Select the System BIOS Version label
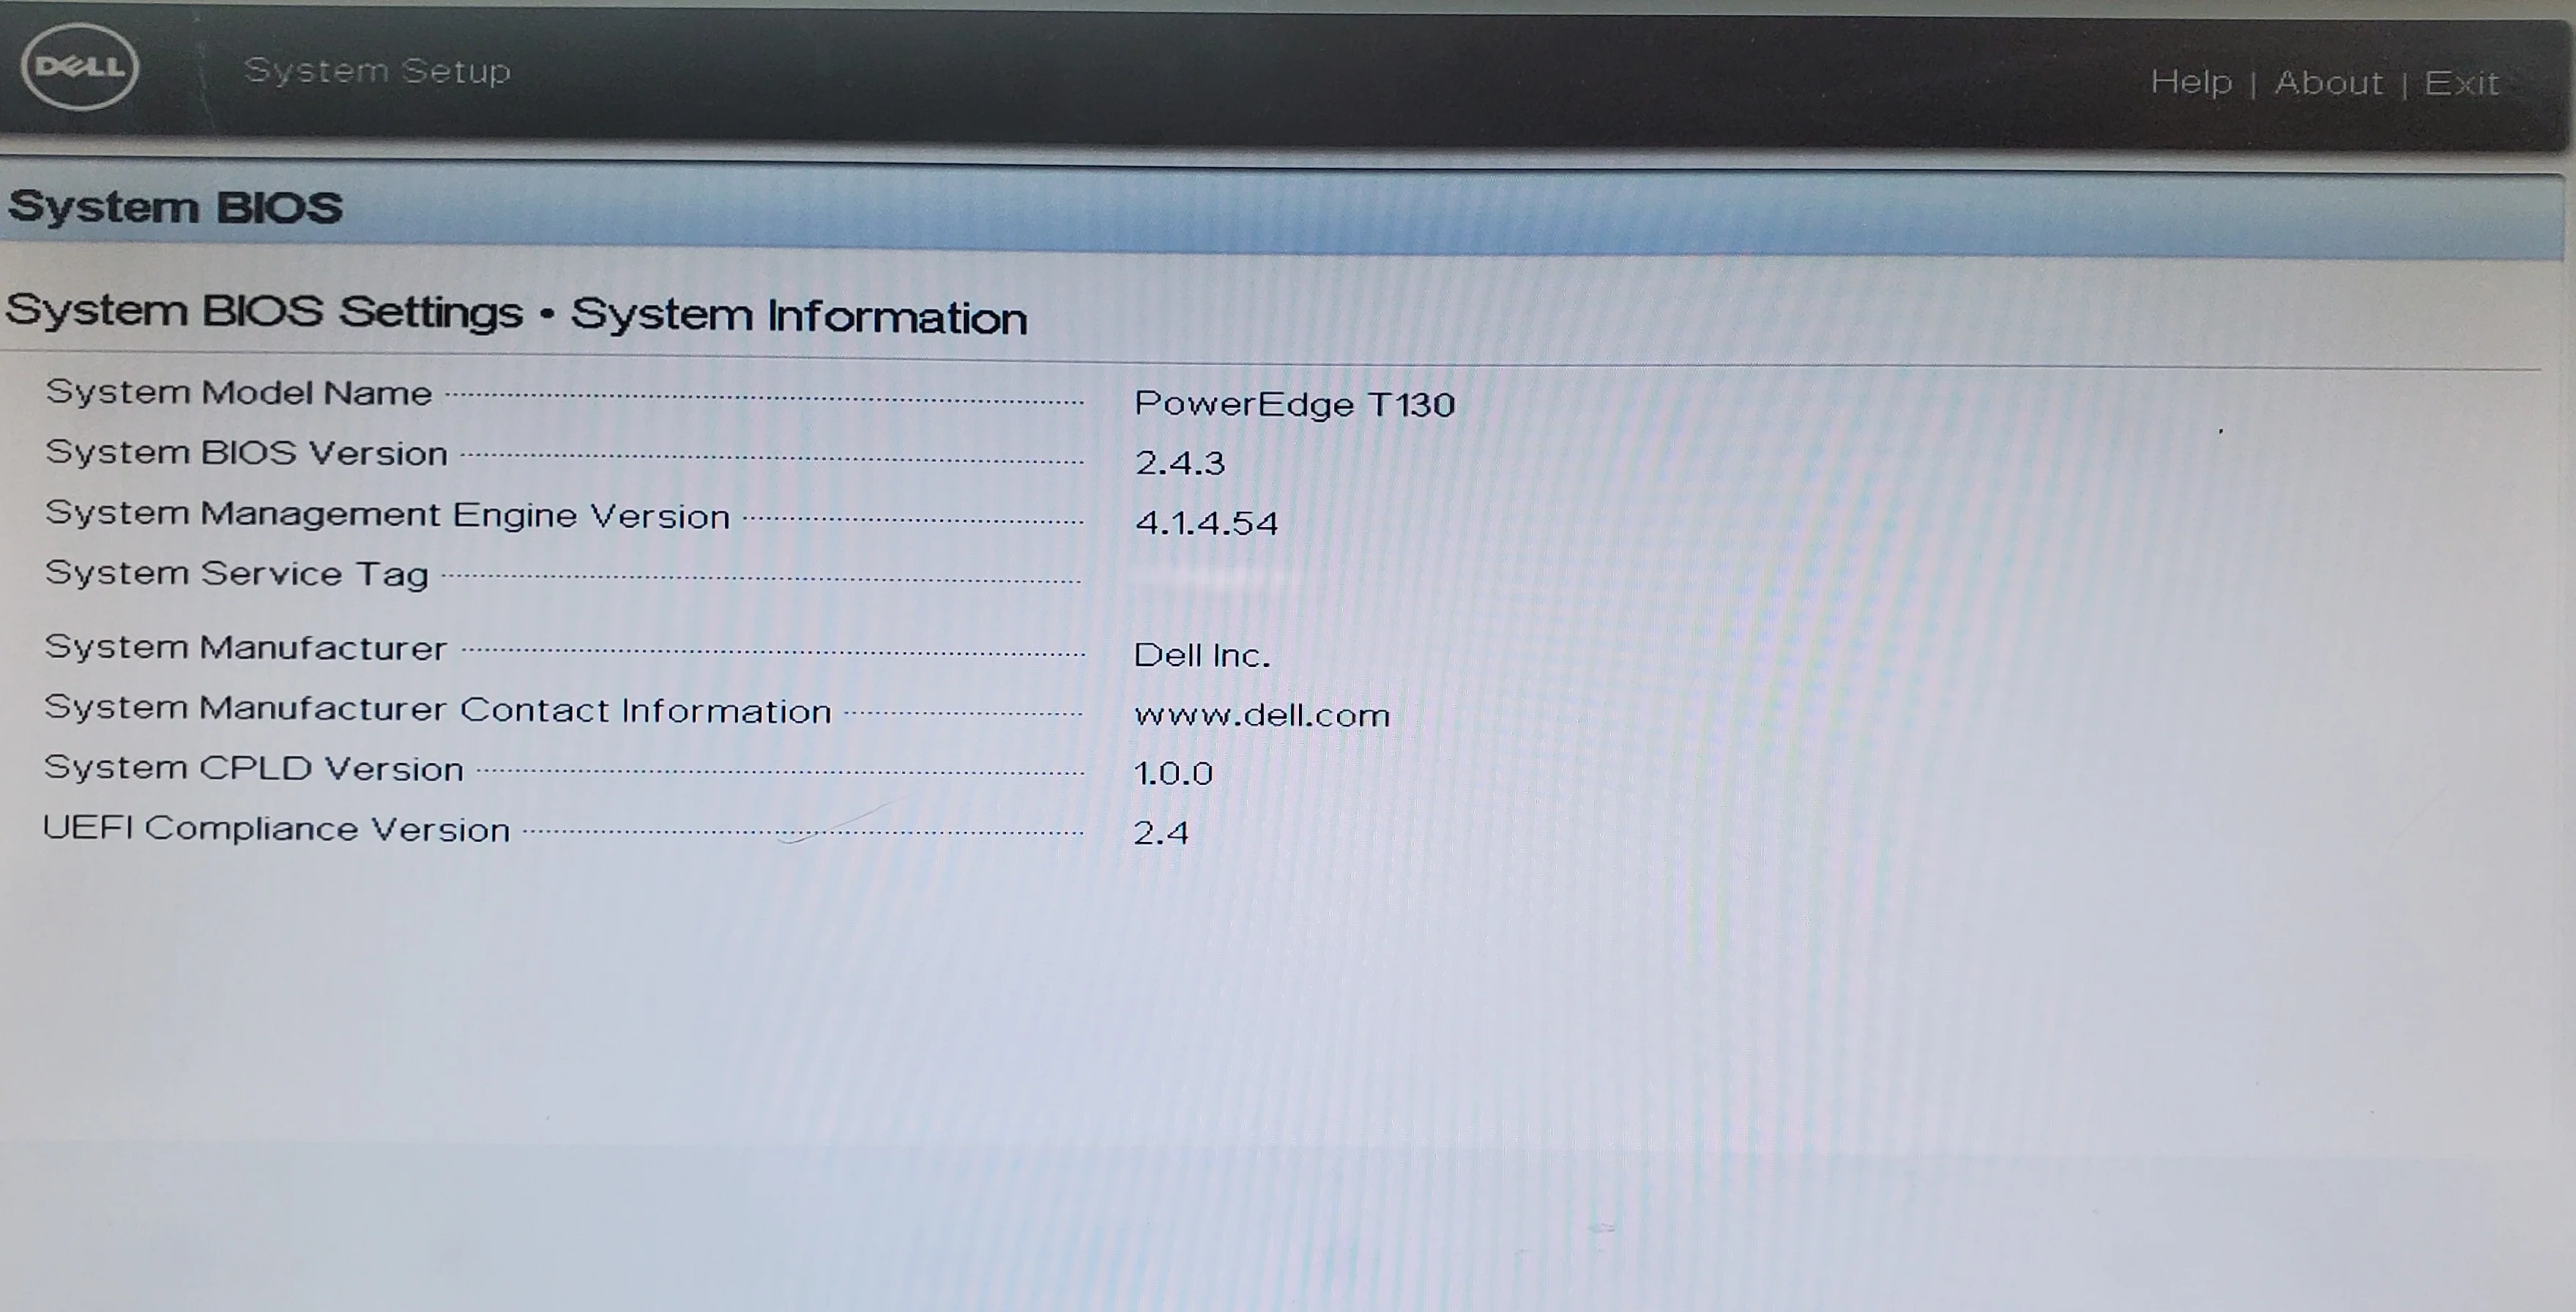The width and height of the screenshot is (2576, 1312). tap(246, 453)
